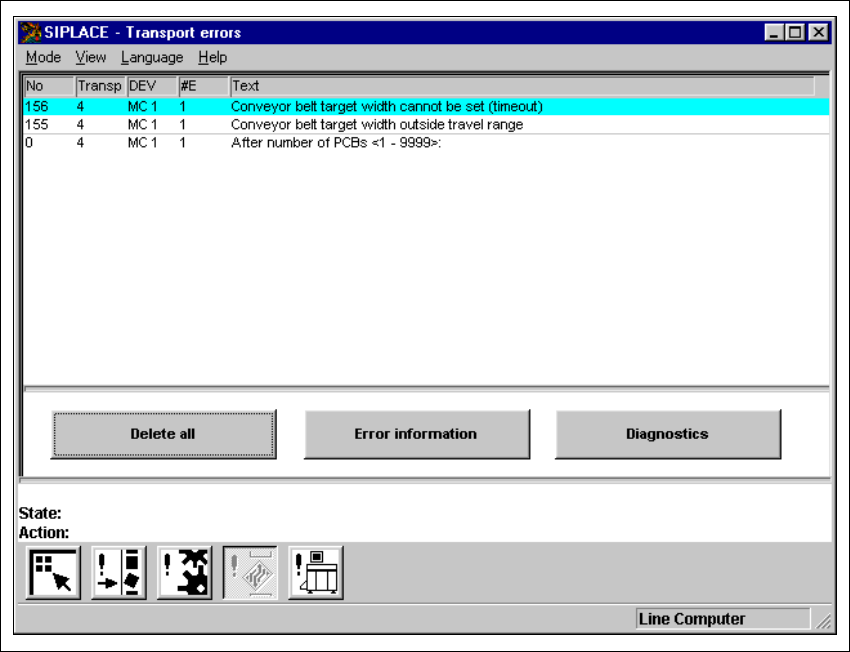Image resolution: width=850 pixels, height=652 pixels.
Task: Sort by the #E column header
Action: 204,86
